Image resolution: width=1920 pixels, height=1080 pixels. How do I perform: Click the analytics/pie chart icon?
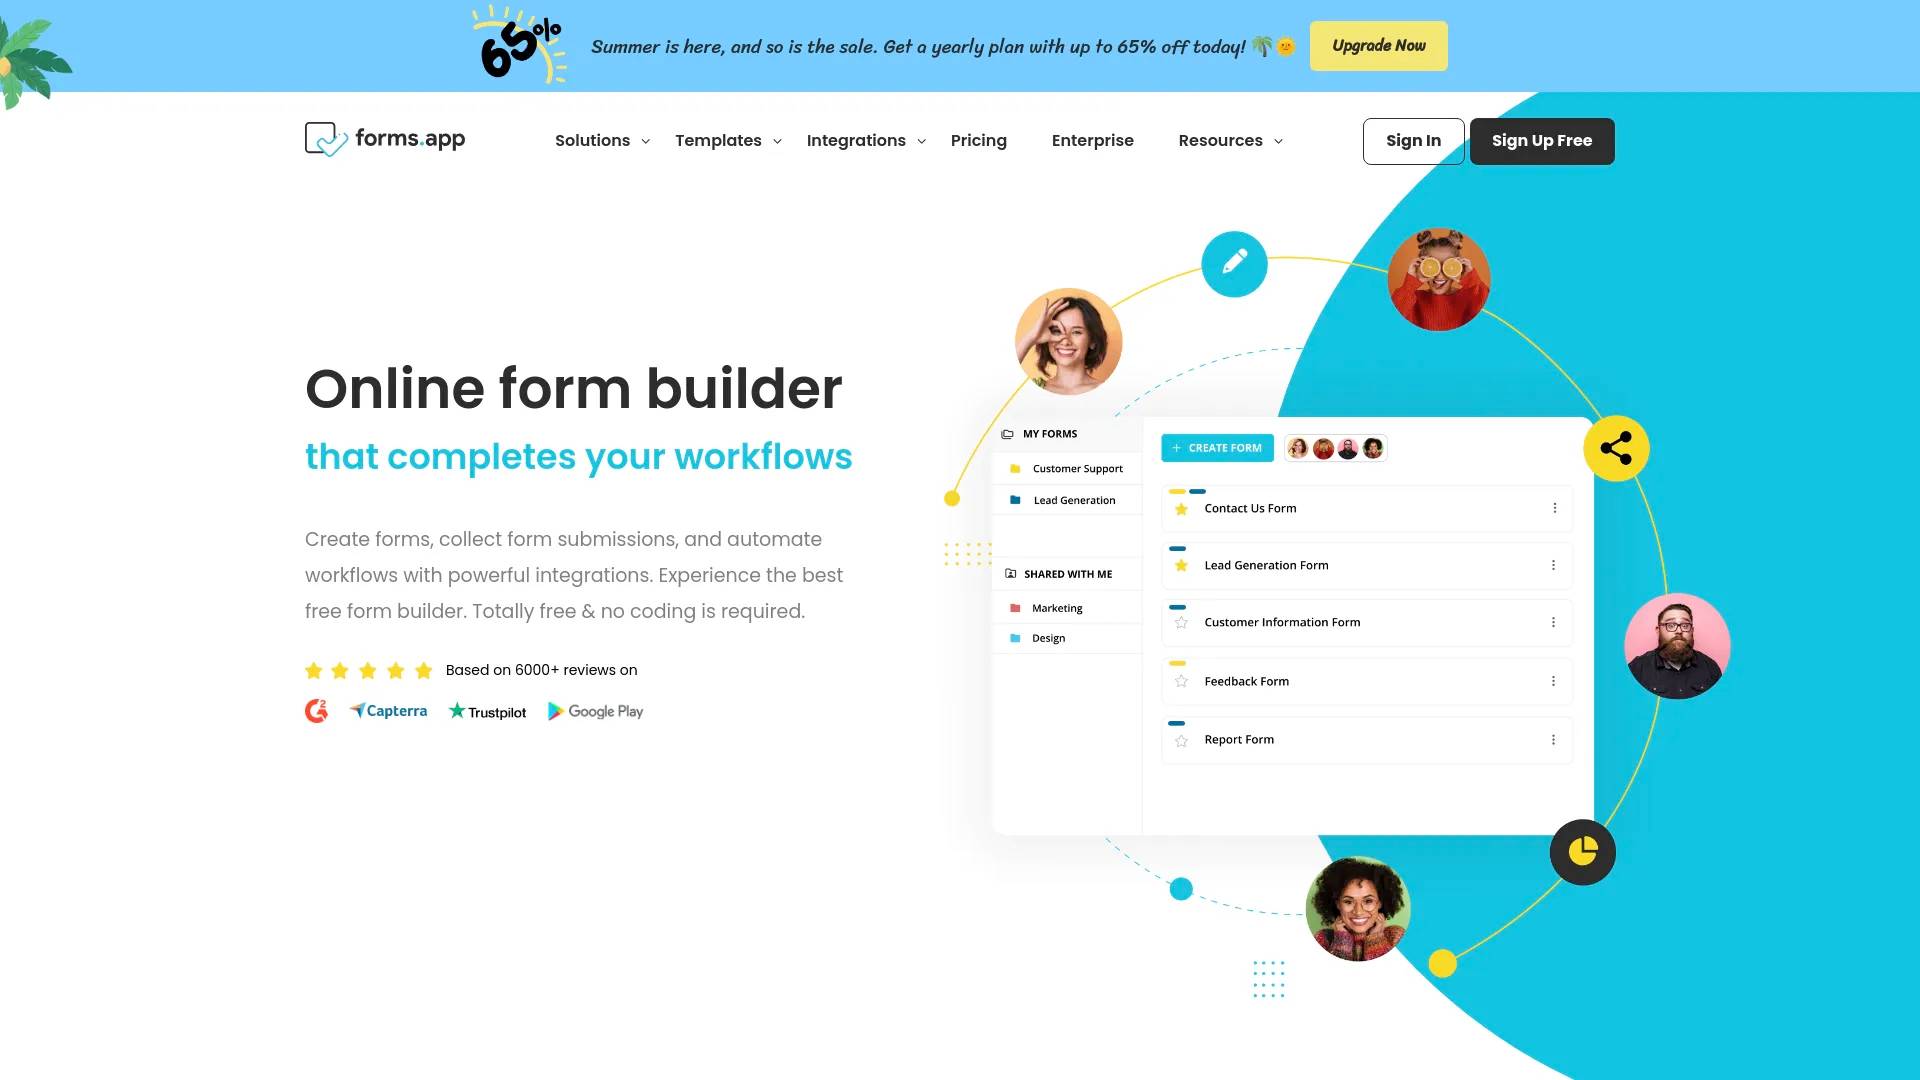pos(1582,852)
